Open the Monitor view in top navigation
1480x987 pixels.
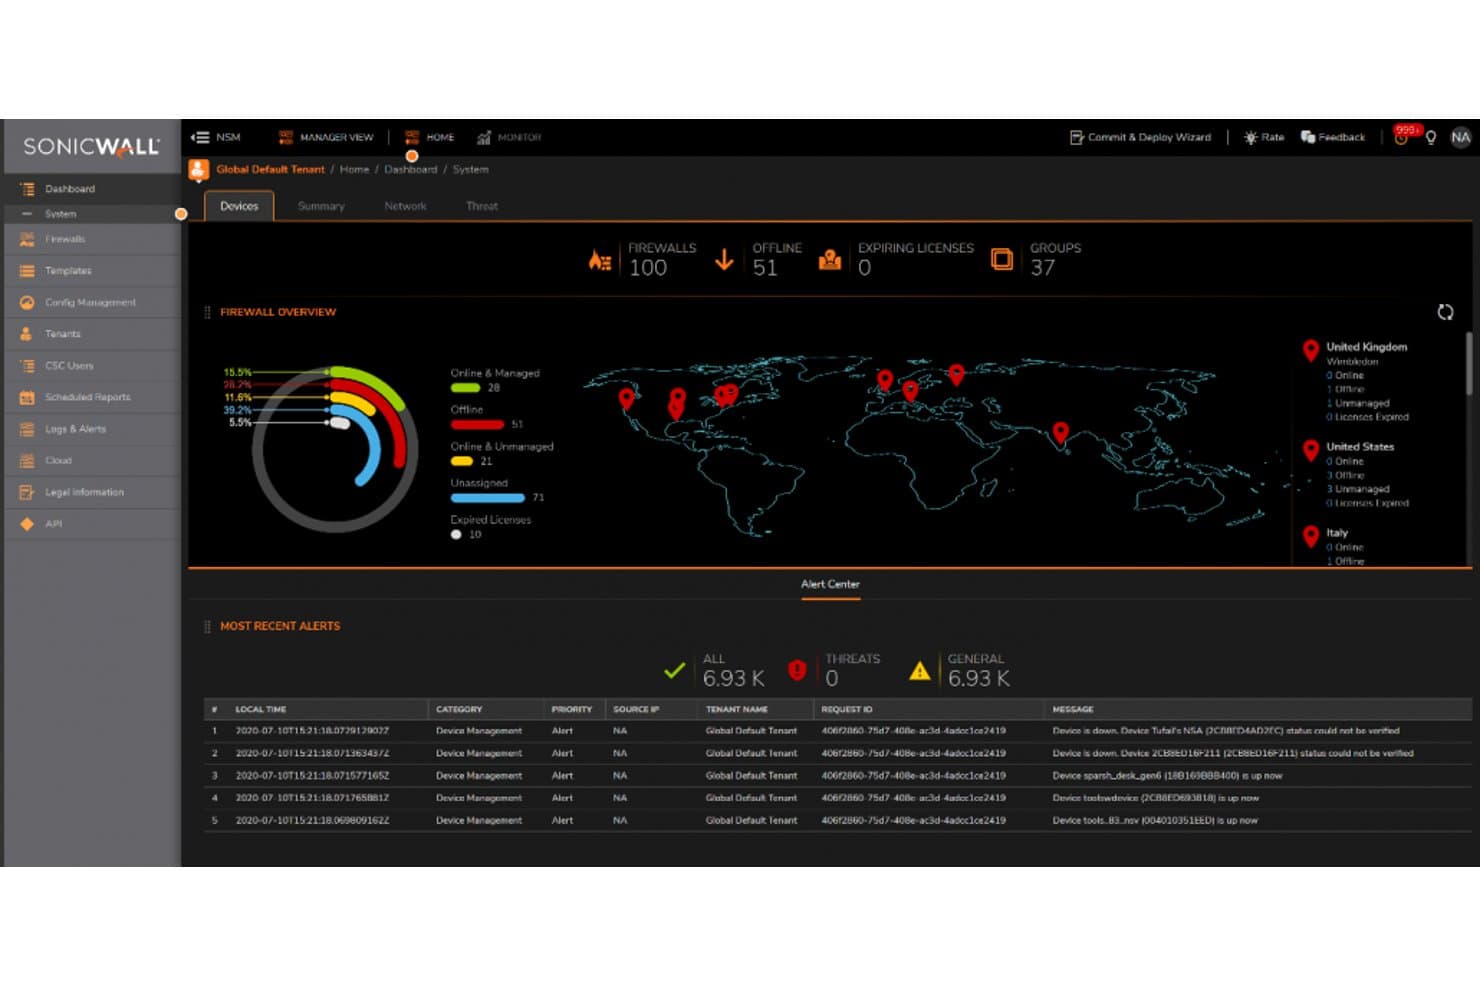click(x=509, y=137)
